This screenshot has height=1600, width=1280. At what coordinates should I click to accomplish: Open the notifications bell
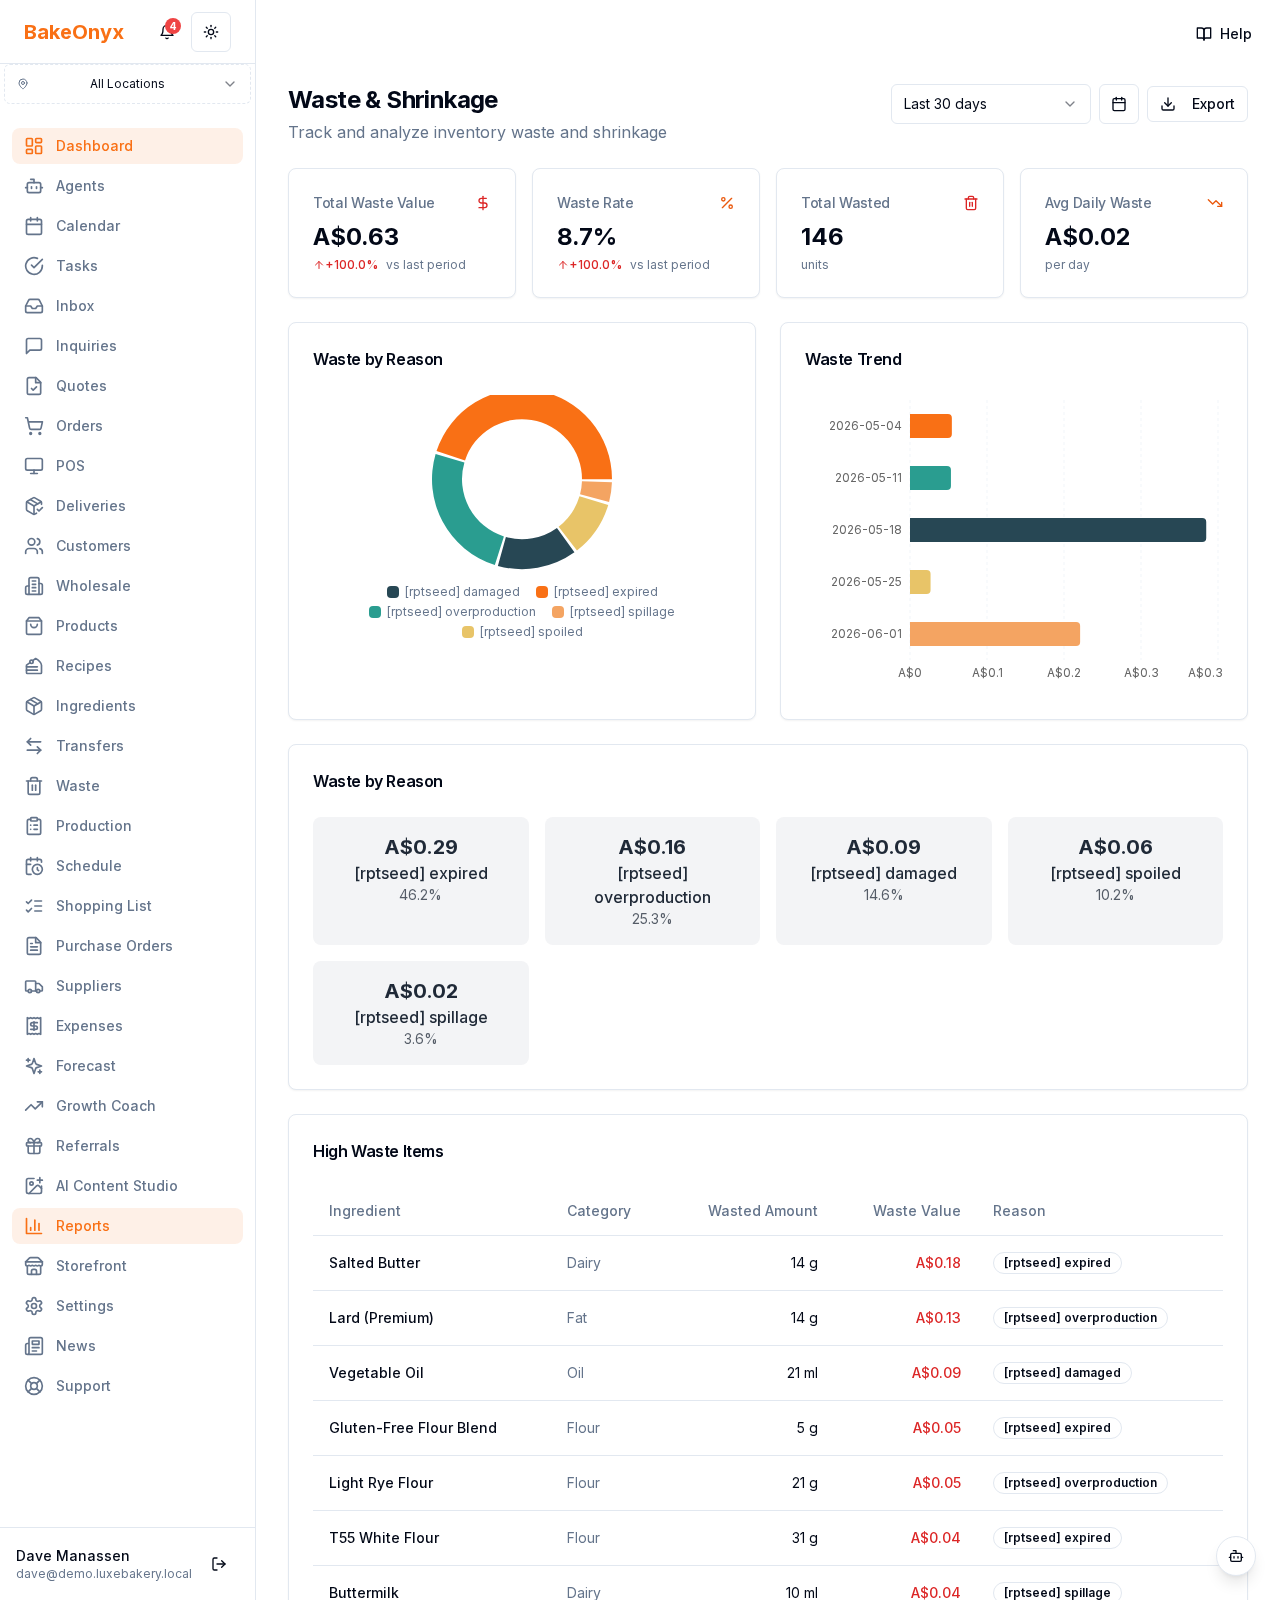pyautogui.click(x=167, y=32)
